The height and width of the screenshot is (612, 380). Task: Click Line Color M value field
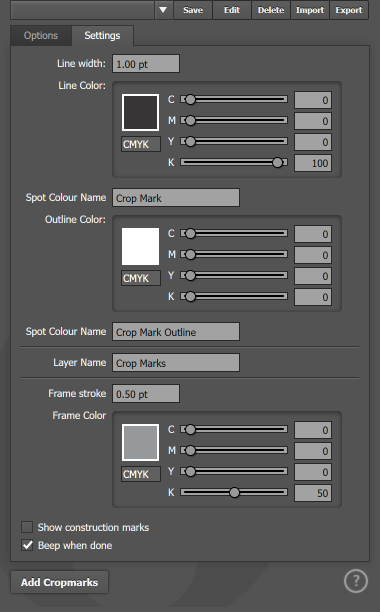tap(313, 121)
